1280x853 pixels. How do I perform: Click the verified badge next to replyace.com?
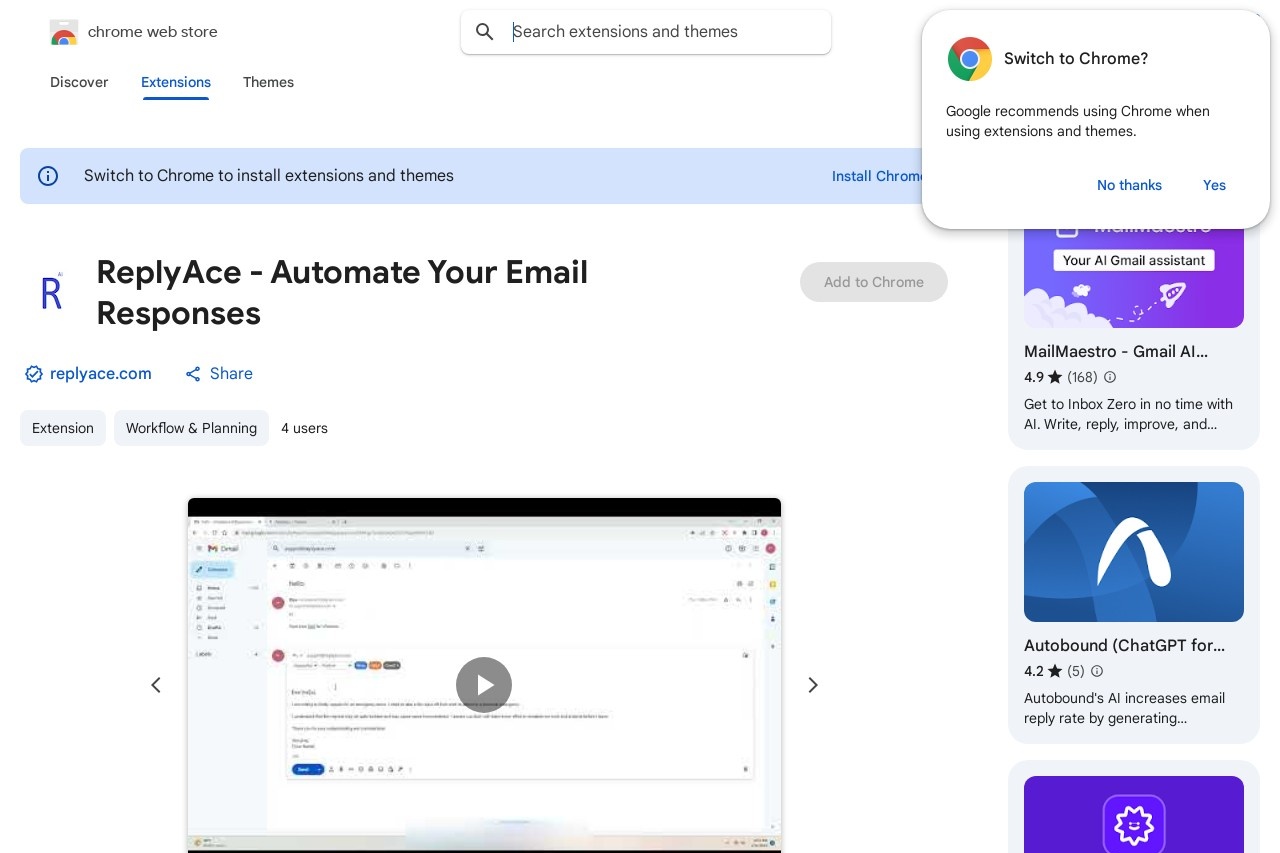coord(34,374)
